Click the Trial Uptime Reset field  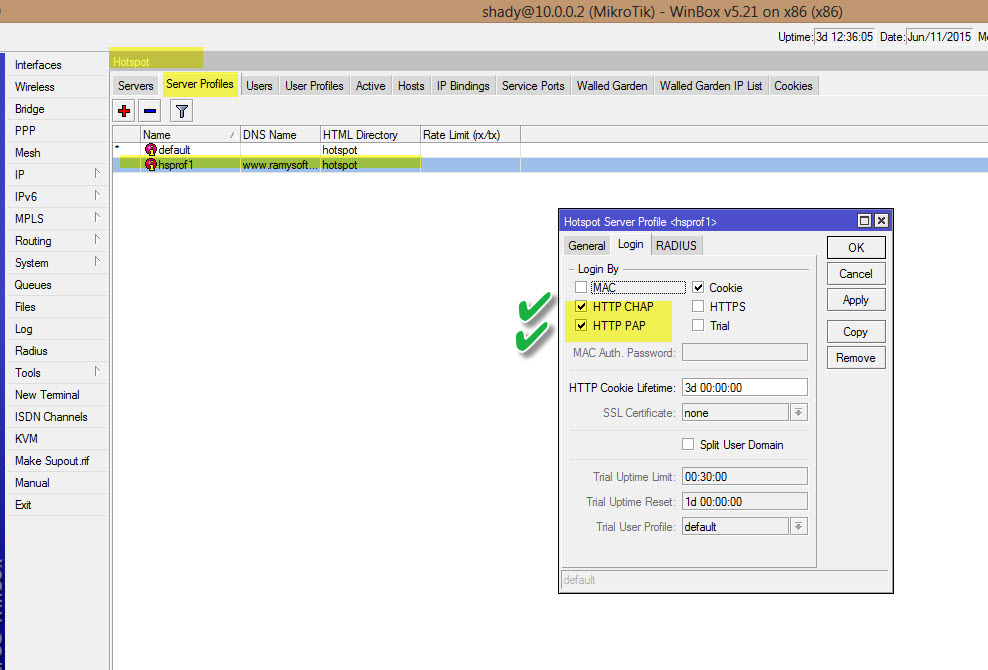[x=745, y=502]
